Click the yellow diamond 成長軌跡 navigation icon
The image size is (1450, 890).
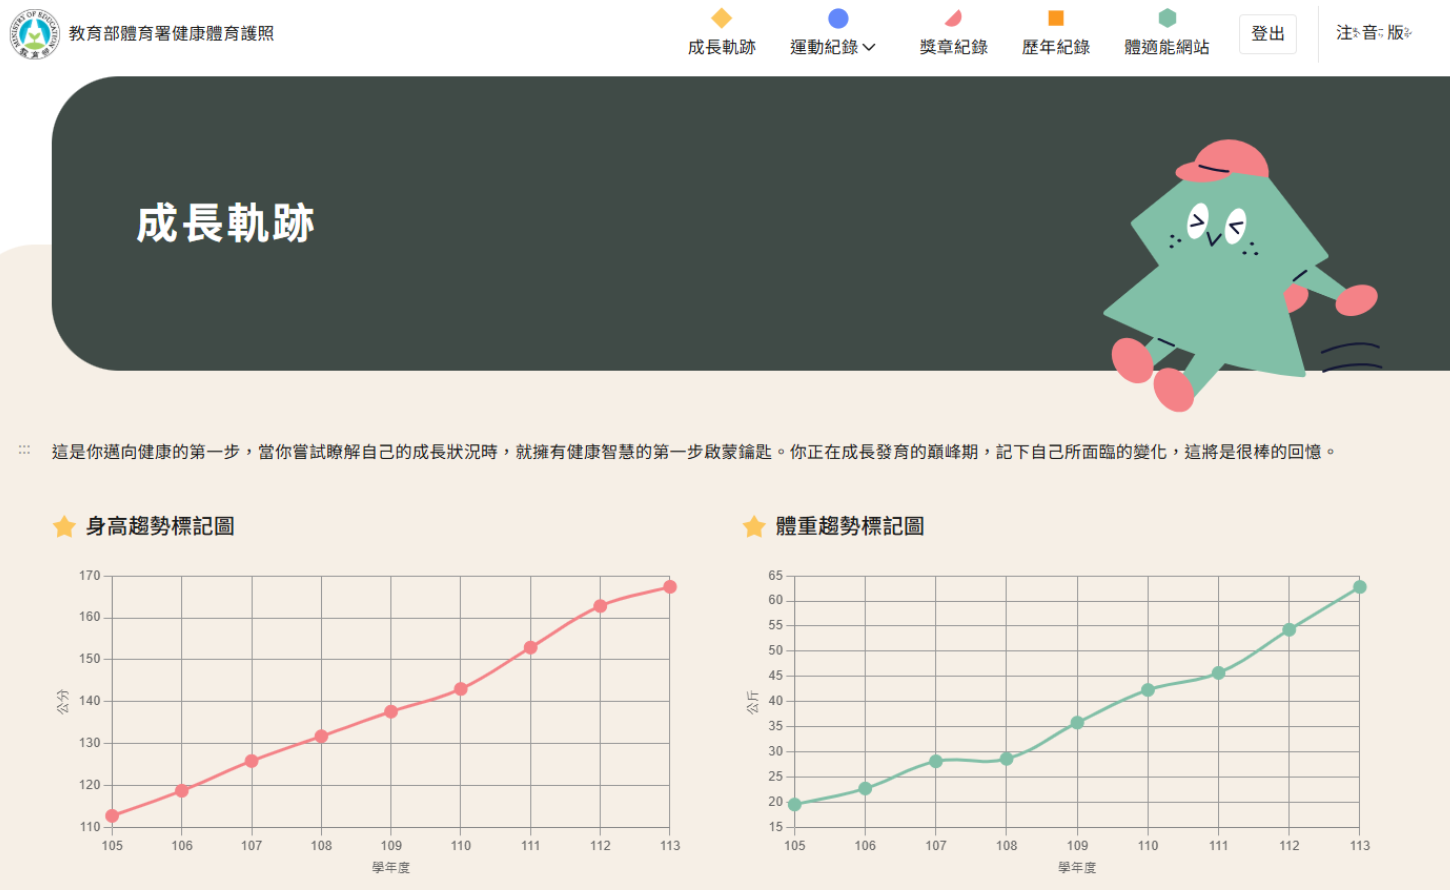723,18
